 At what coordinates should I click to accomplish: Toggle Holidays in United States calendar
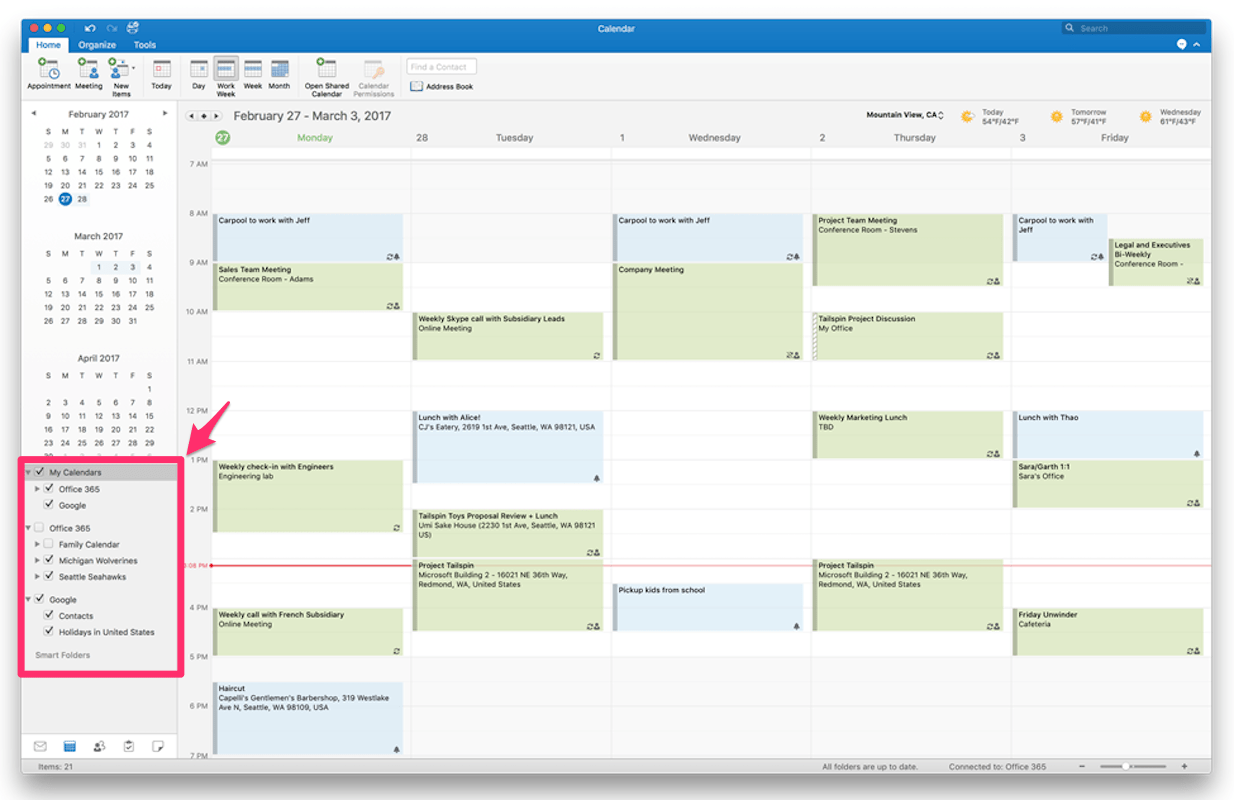click(49, 631)
